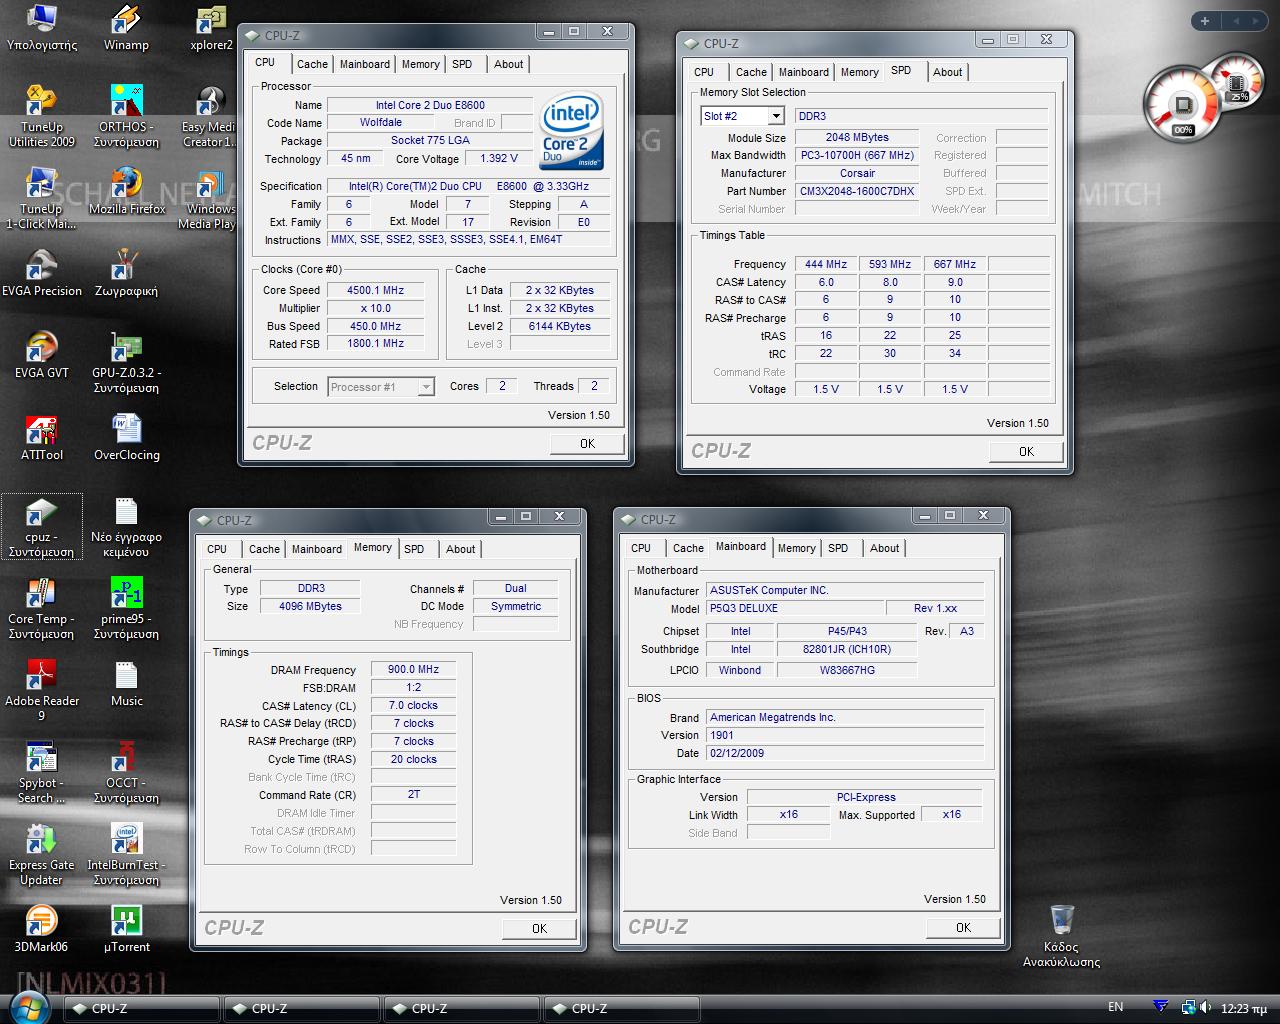1280x1024 pixels.
Task: Click the Core Speed 4500.1 MHz field
Action: tap(377, 290)
